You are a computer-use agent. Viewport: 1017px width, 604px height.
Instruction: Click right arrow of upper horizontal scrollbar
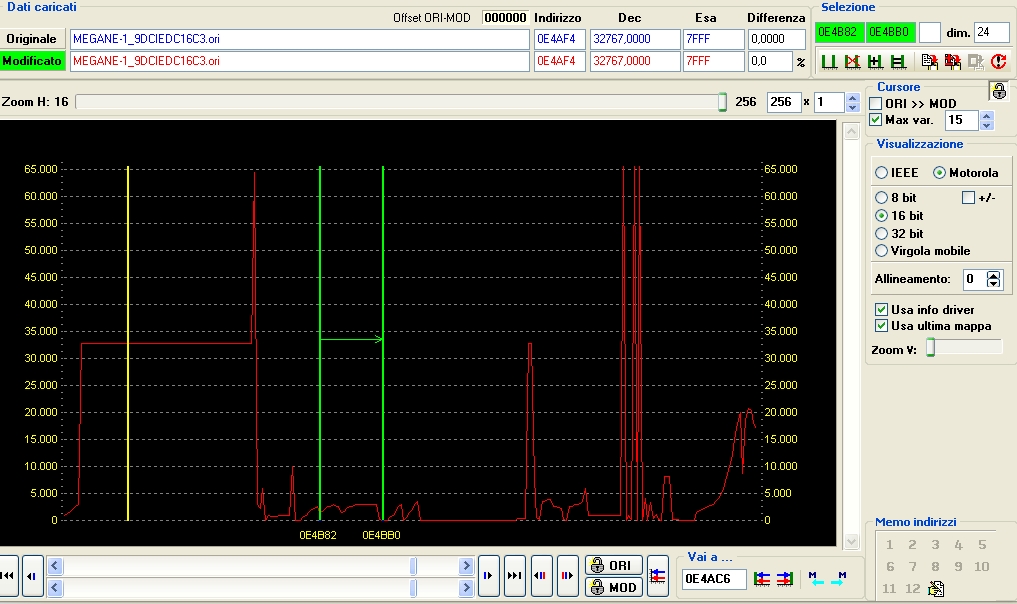click(x=466, y=566)
